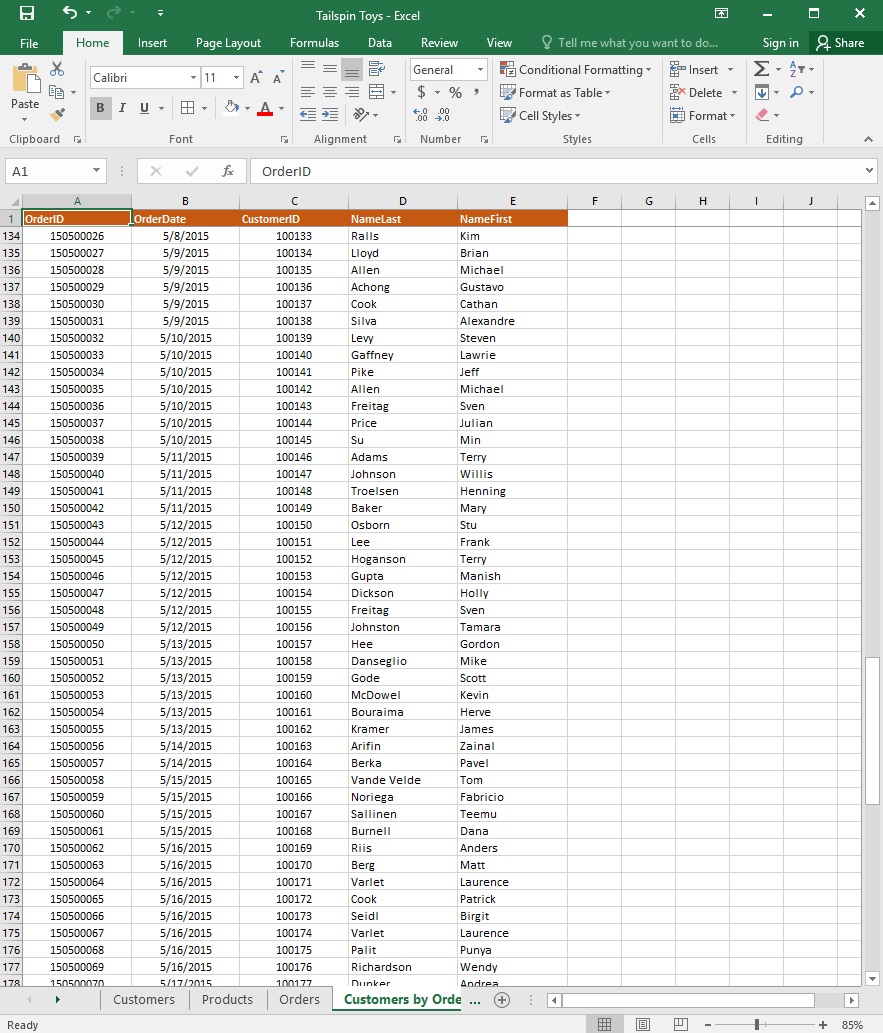883x1033 pixels.
Task: Decrease font size with small A icon
Action: click(x=279, y=78)
